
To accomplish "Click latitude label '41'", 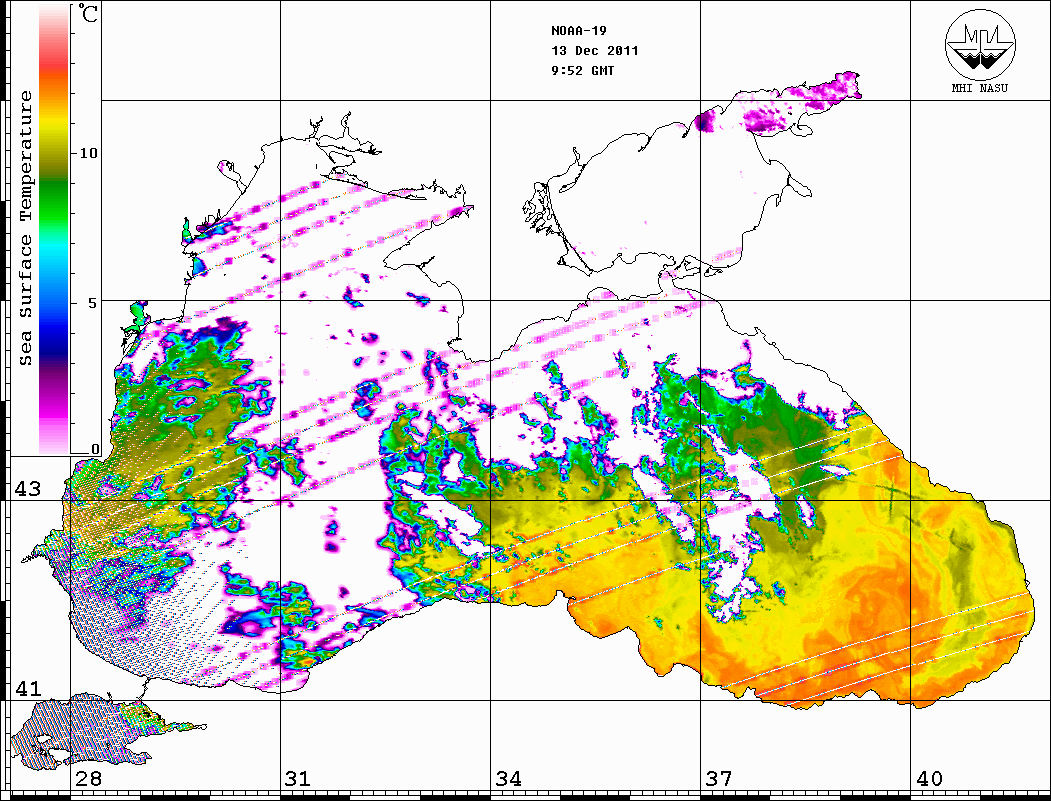I will [27, 688].
